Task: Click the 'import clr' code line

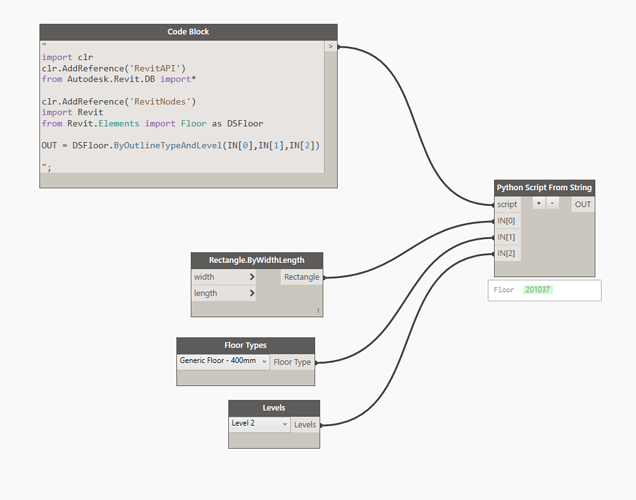Action: point(67,57)
